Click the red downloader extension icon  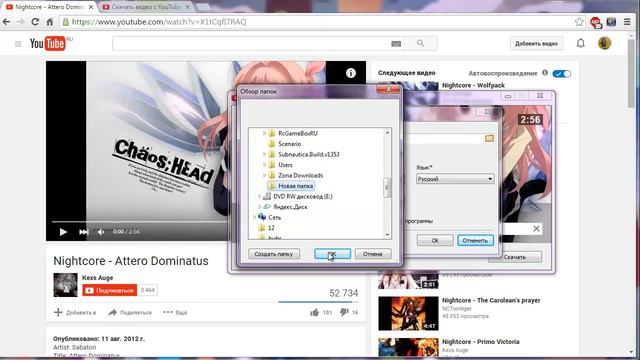tap(596, 22)
